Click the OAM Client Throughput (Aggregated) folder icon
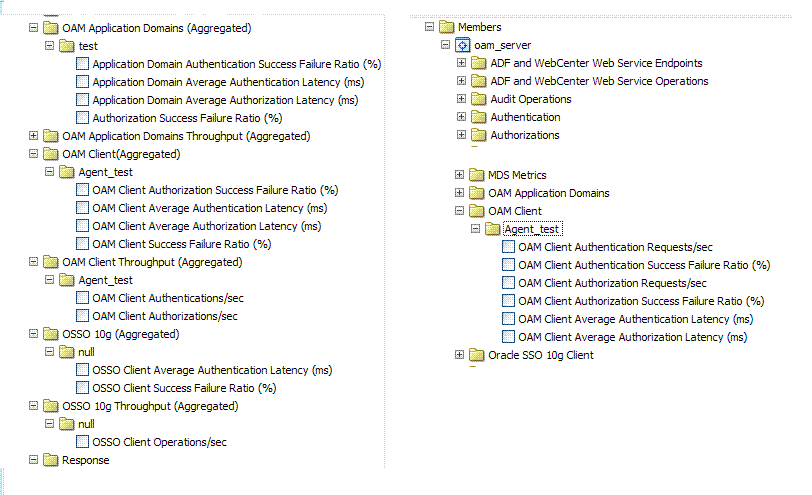 pyautogui.click(x=50, y=262)
